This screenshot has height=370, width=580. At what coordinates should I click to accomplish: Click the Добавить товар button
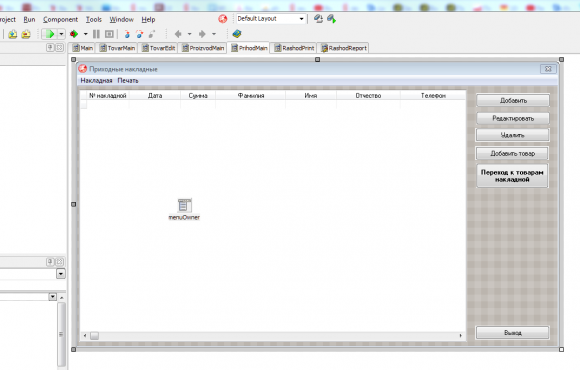(512, 153)
